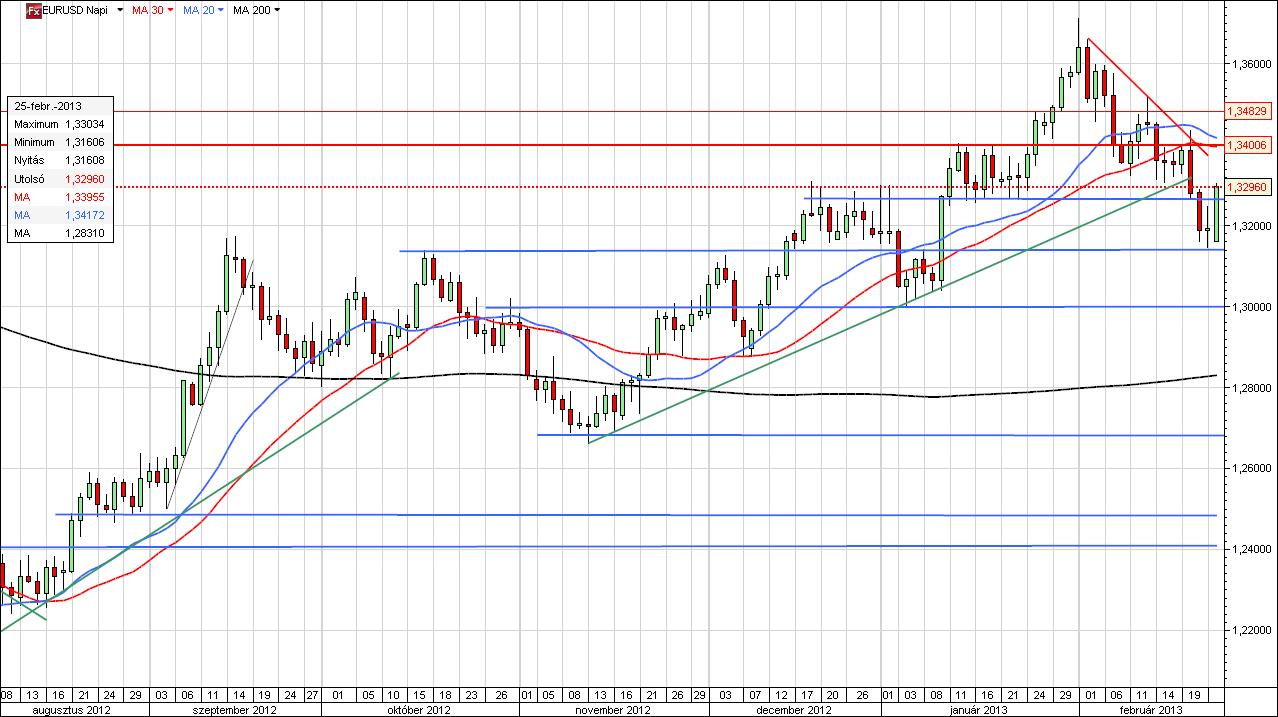Click the Minimum value 1,31606
This screenshot has width=1278, height=717.
point(85,142)
